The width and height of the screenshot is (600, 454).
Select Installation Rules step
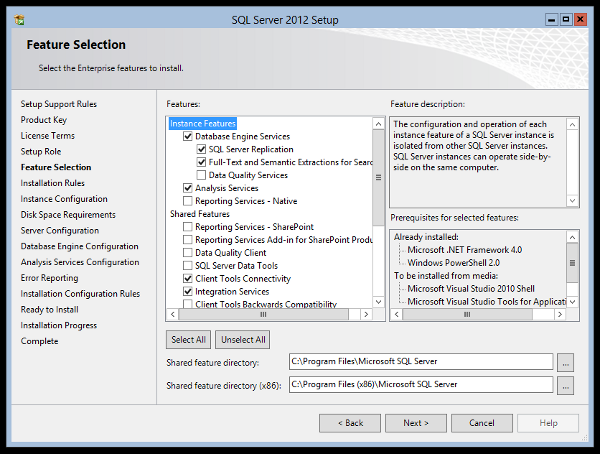[x=52, y=183]
